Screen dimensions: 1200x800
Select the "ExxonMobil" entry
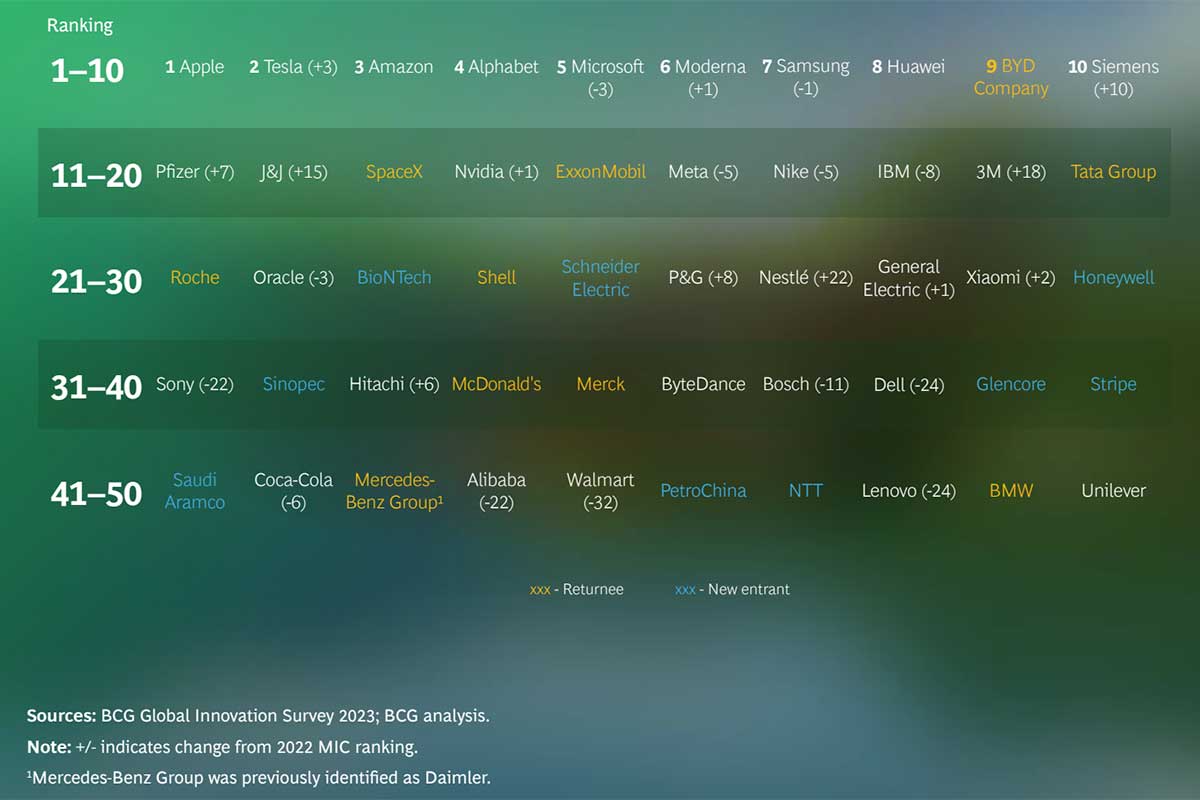pyautogui.click(x=601, y=172)
